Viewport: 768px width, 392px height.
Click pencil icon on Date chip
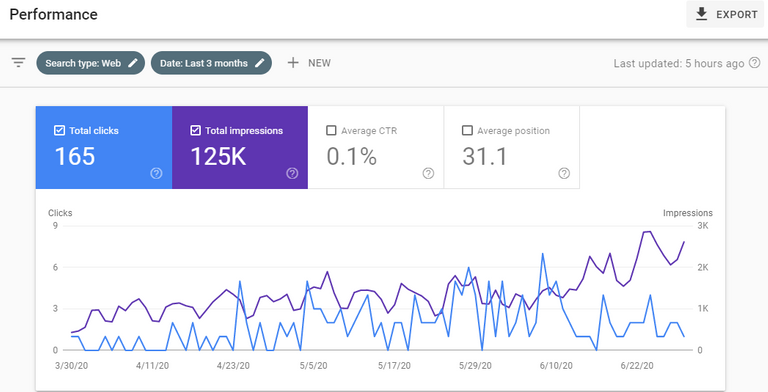(260, 63)
